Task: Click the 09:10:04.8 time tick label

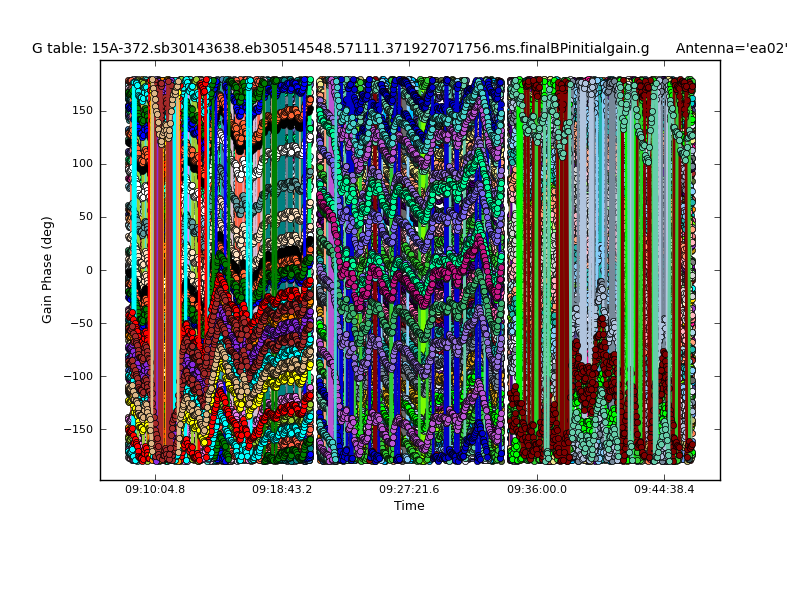Action: [x=155, y=490]
